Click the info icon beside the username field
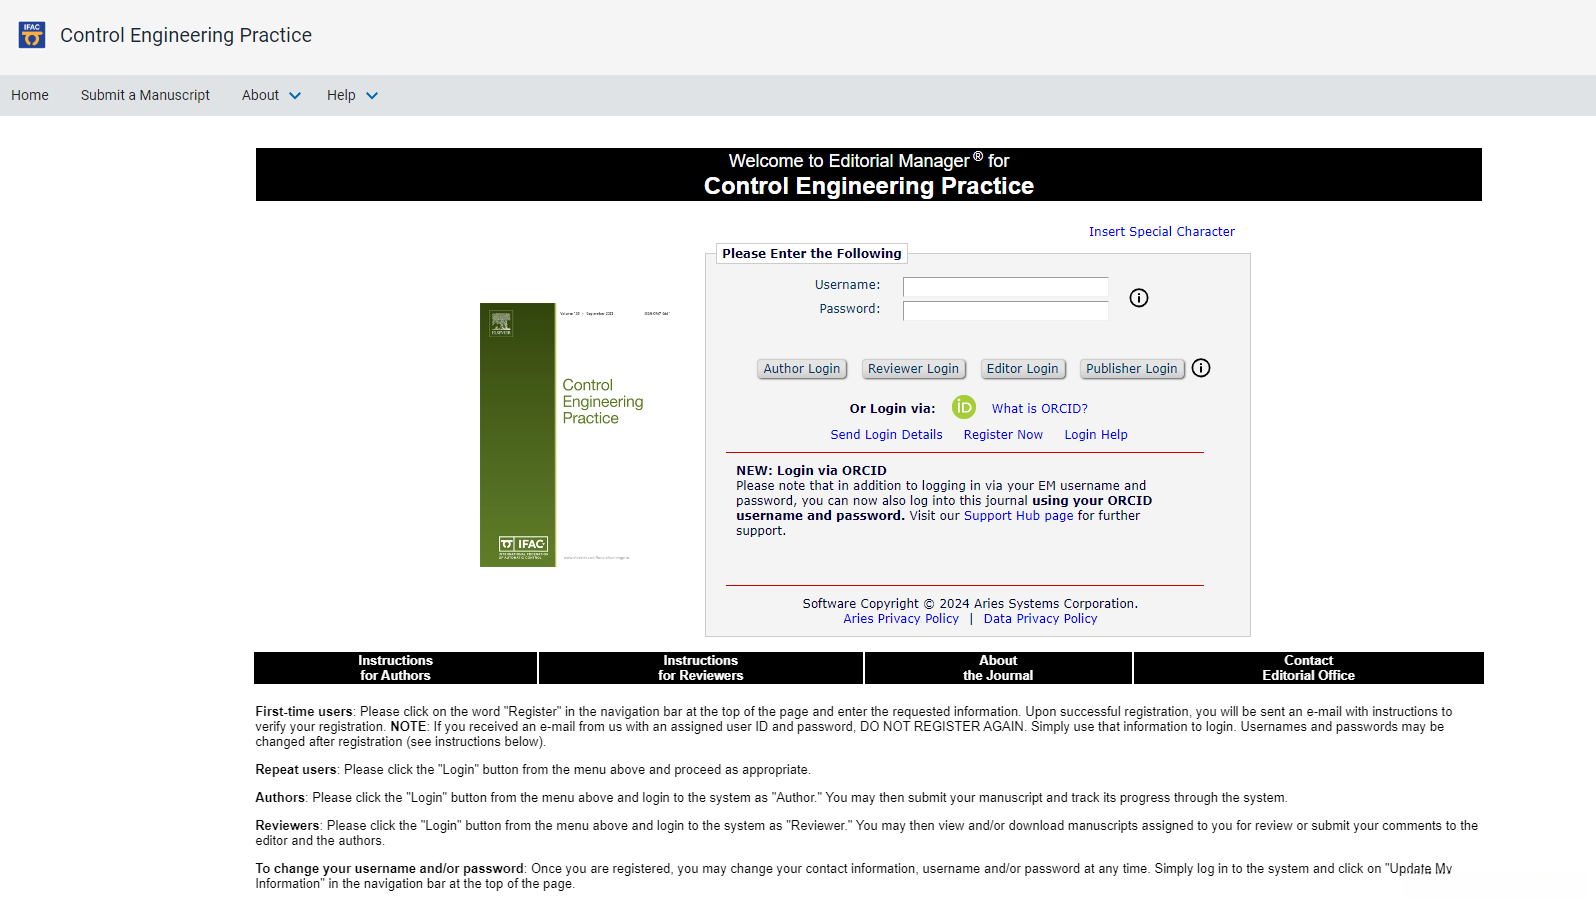The height and width of the screenshot is (905, 1596). pos(1138,298)
